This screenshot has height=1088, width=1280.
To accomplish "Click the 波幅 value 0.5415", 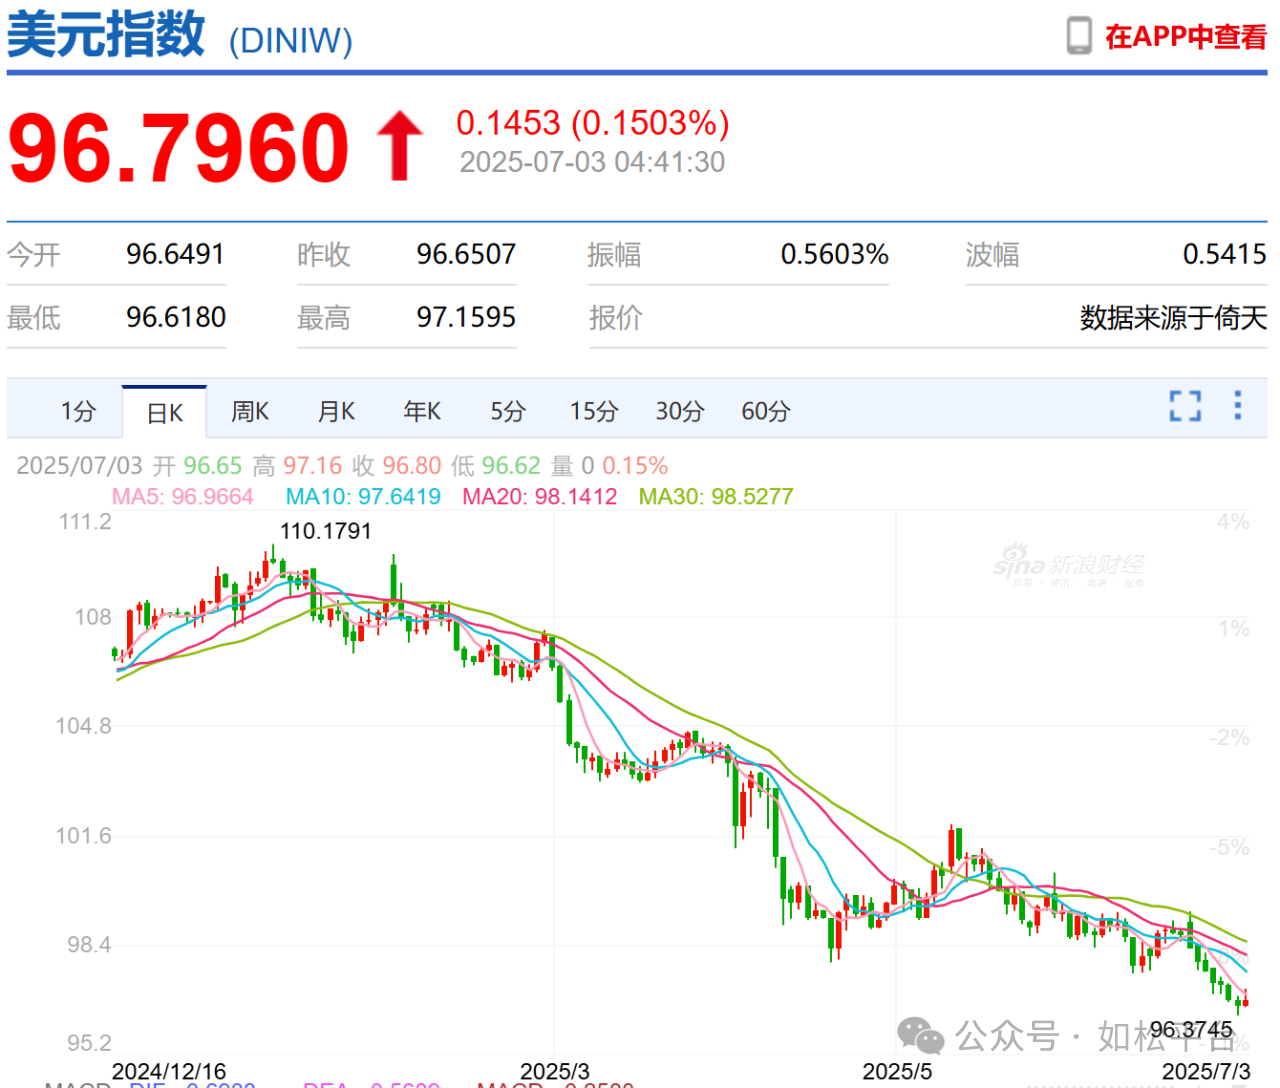I will pos(1224,254).
